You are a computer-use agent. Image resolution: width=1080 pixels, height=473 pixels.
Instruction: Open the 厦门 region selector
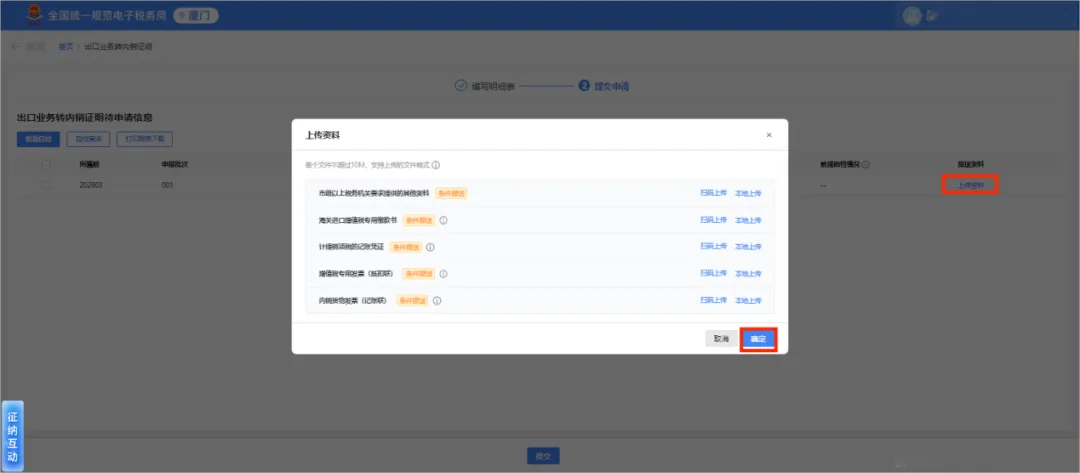[x=195, y=15]
